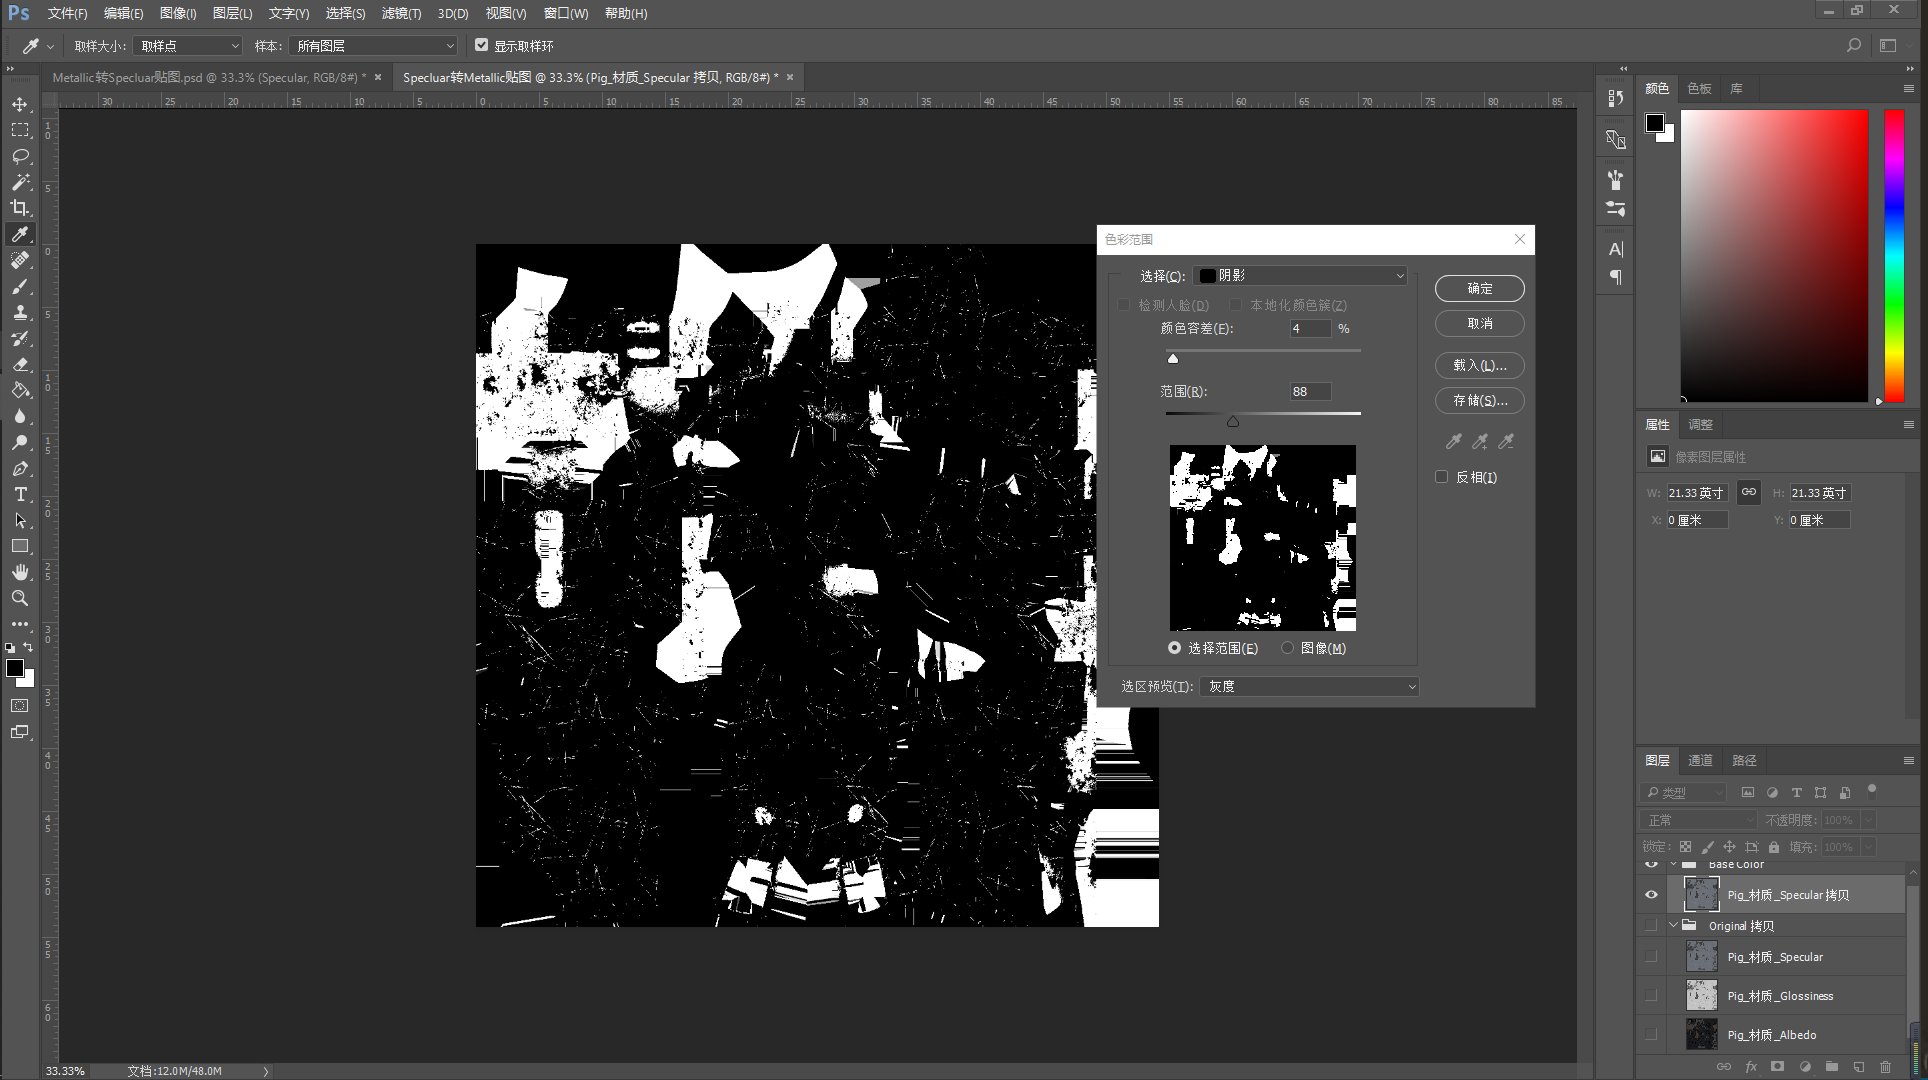The image size is (1928, 1080).
Task: Select the 图像 preview radio button
Action: [x=1288, y=648]
